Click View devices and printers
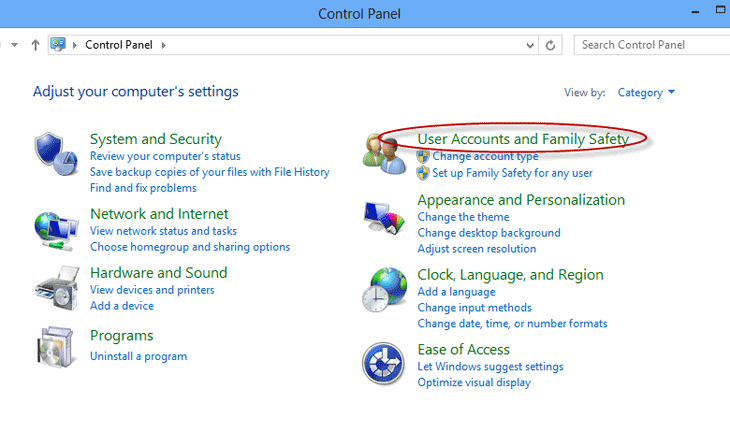Screen dimensions: 730x447 152,290
